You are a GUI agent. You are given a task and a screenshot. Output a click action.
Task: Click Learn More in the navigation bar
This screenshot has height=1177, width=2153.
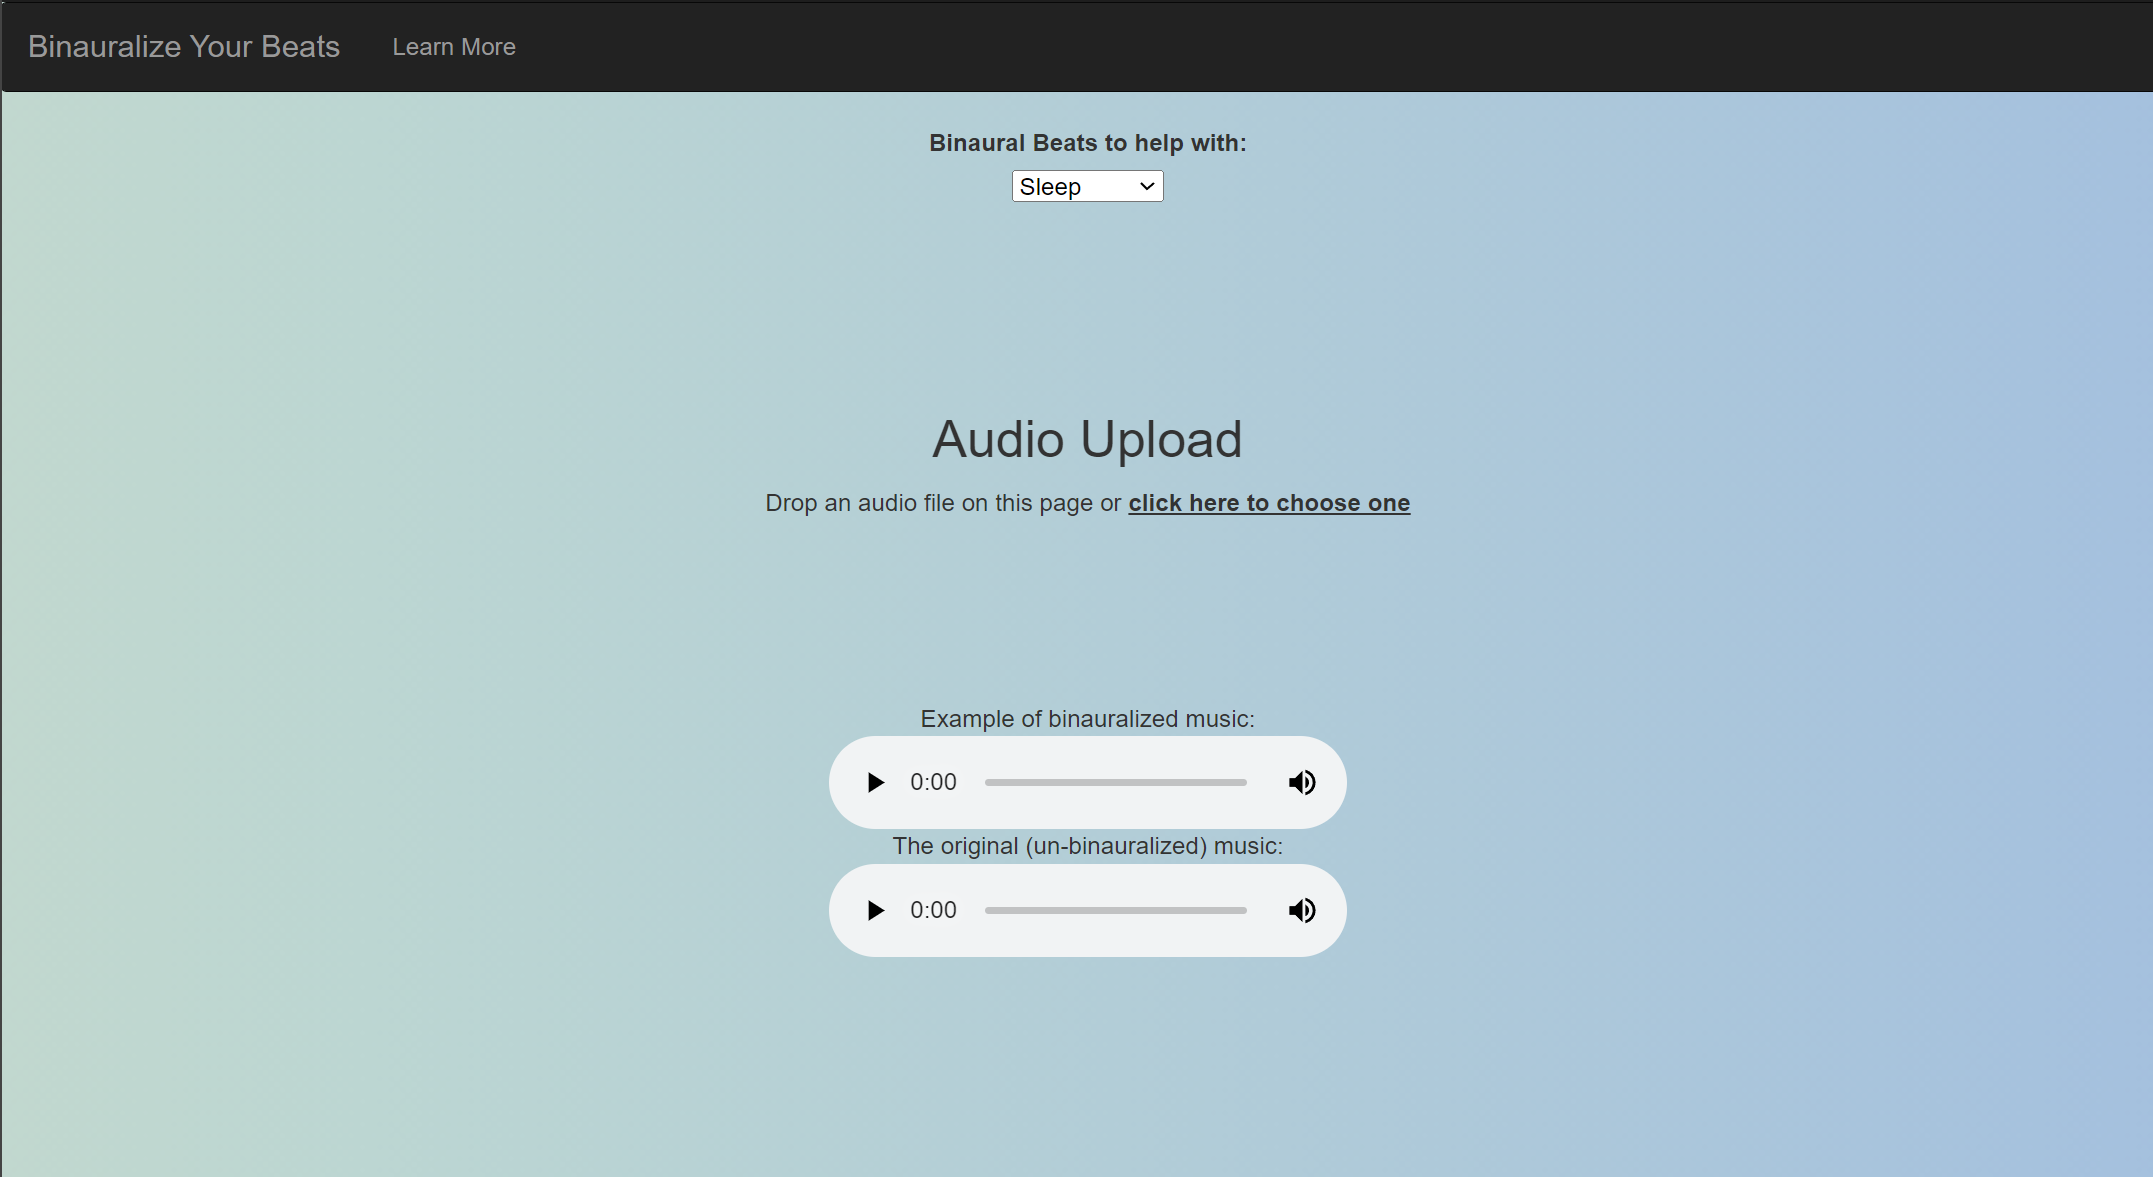pyautogui.click(x=453, y=46)
